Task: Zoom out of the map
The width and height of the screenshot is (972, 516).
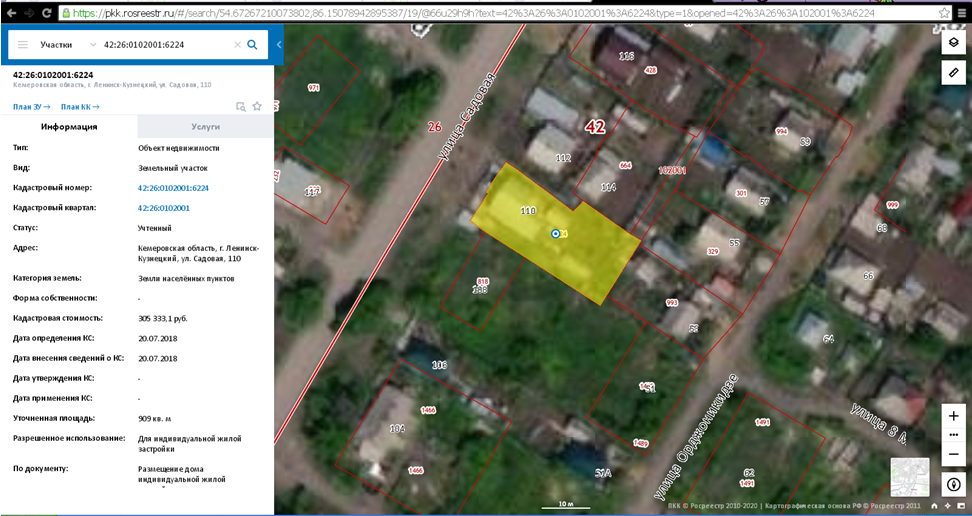Action: point(953,453)
